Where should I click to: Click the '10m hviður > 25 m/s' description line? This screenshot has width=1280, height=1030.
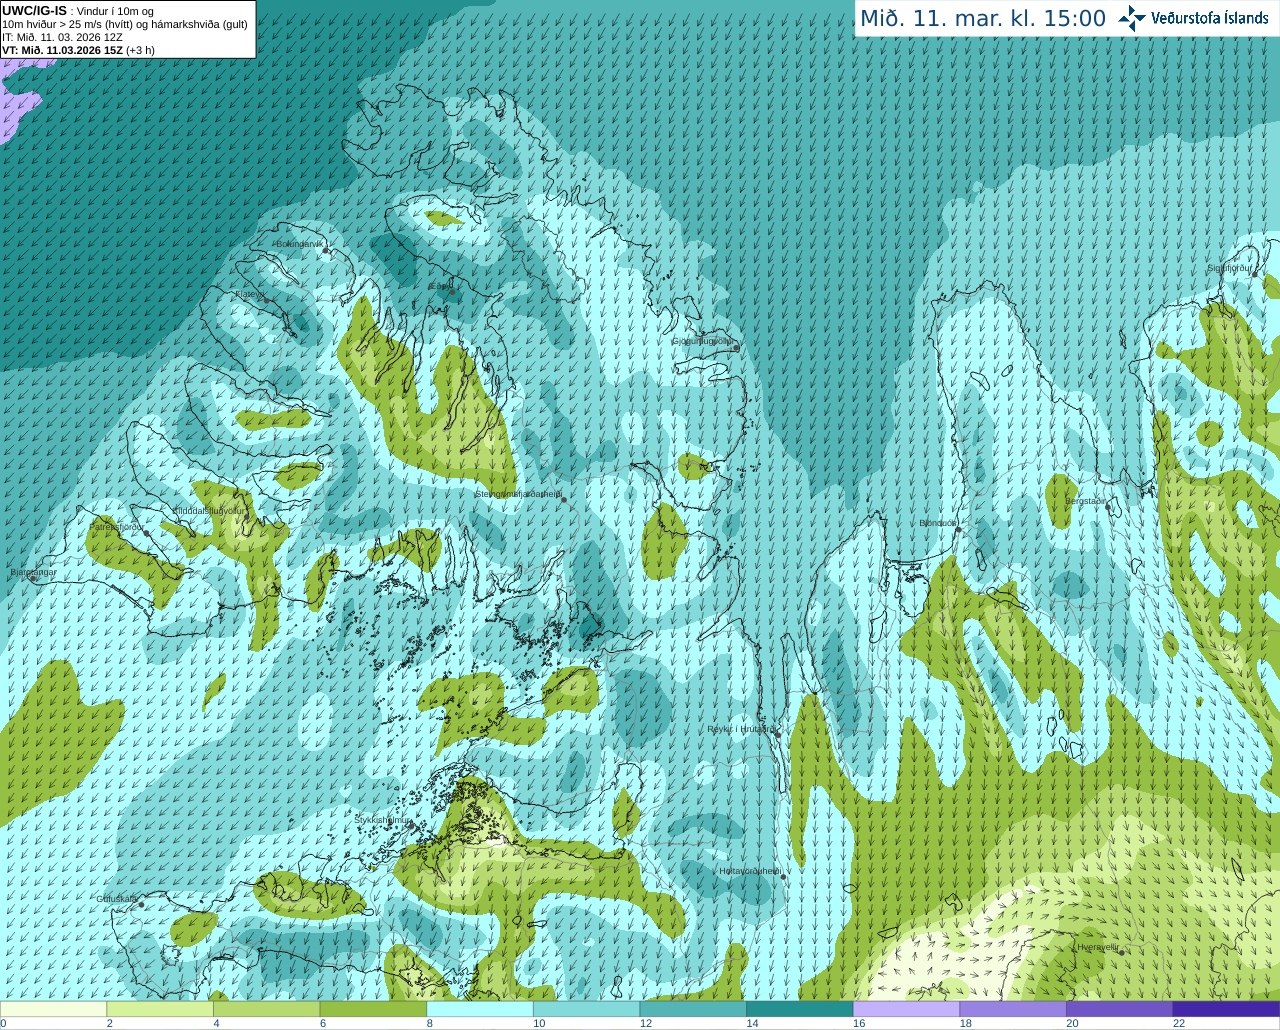tap(124, 24)
